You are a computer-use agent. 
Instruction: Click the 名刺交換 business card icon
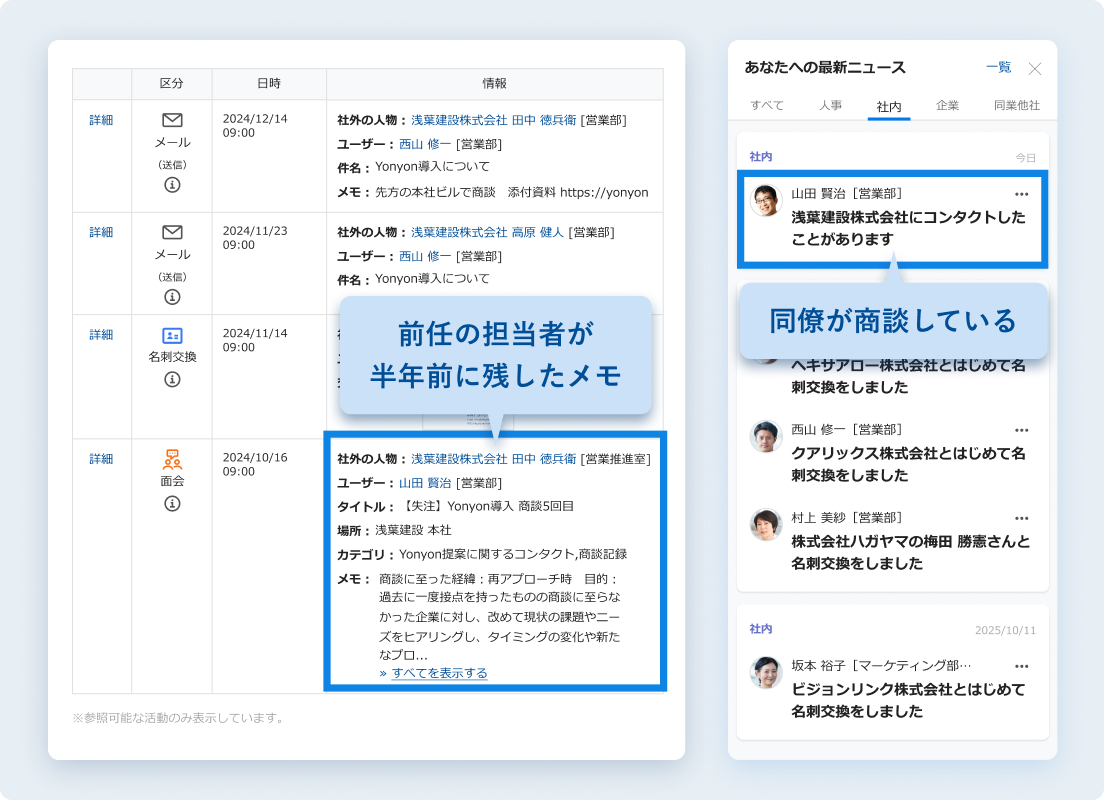pyautogui.click(x=172, y=336)
